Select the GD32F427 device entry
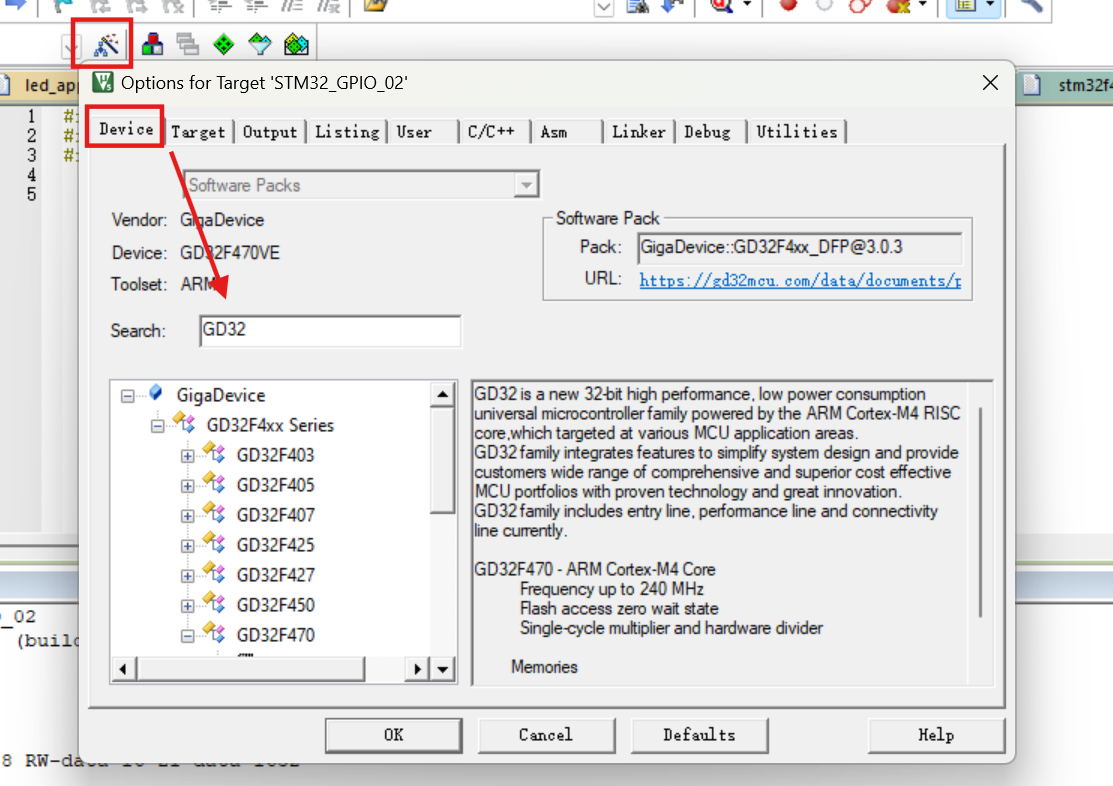1113x786 pixels. (275, 575)
